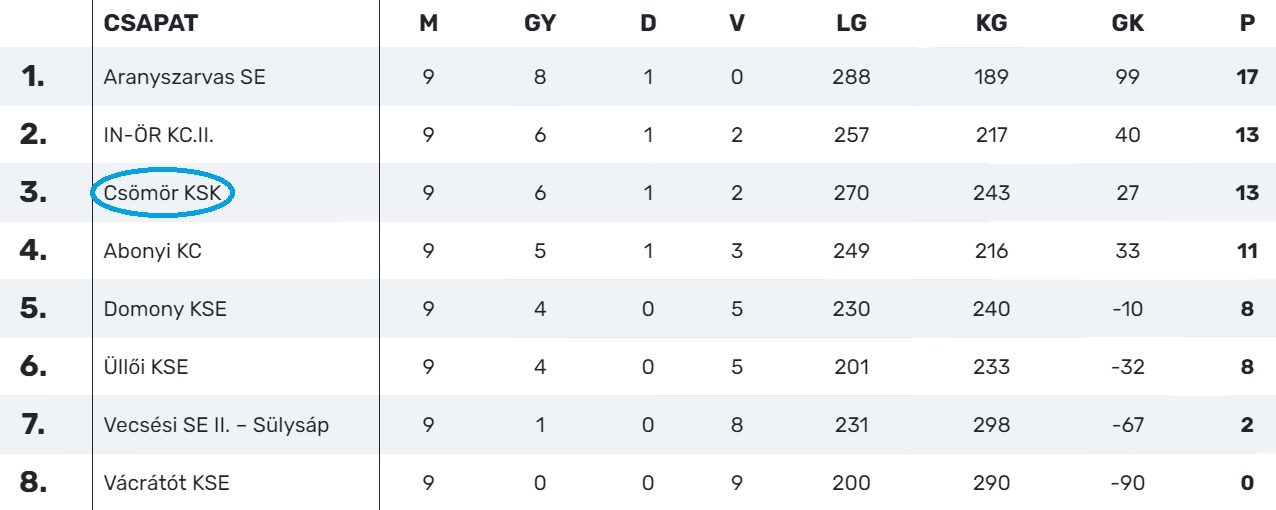Click the Abonyi KC team name
Viewport: 1276px width, 510px height.
[153, 251]
